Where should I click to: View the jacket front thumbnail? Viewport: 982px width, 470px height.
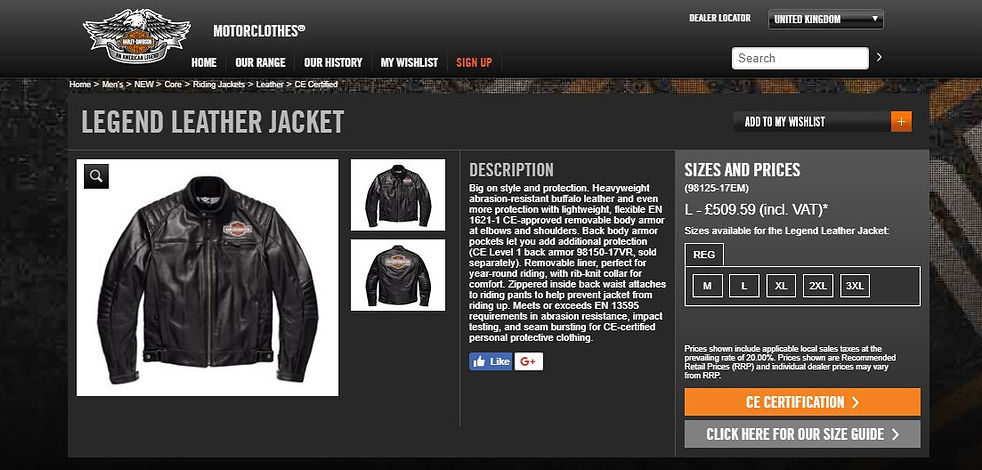click(x=398, y=195)
